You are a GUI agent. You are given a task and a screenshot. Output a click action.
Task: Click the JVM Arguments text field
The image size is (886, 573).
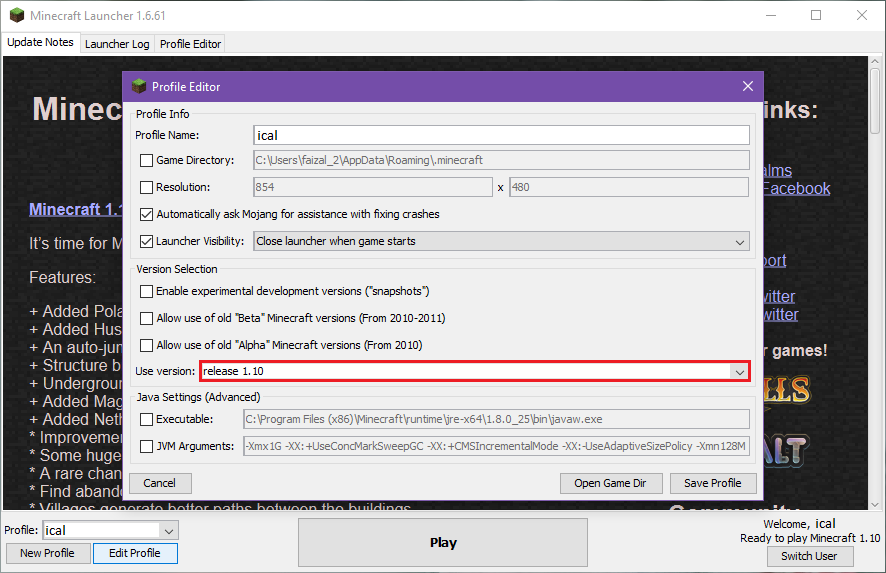coord(497,446)
